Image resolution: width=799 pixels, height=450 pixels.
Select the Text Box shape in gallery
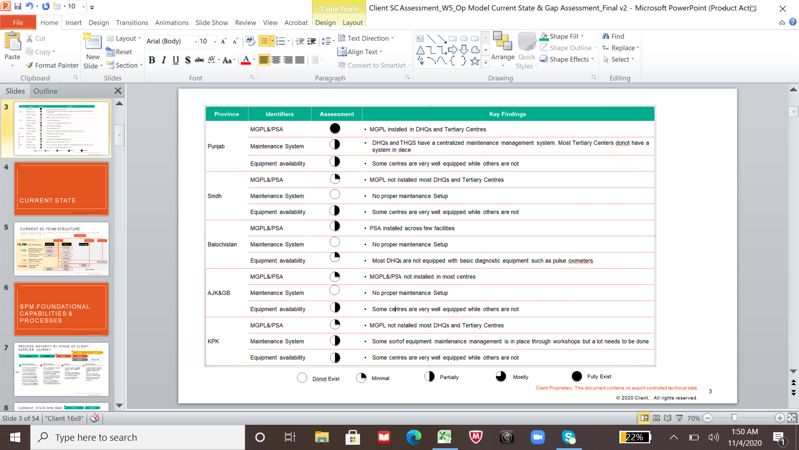pyautogui.click(x=420, y=39)
